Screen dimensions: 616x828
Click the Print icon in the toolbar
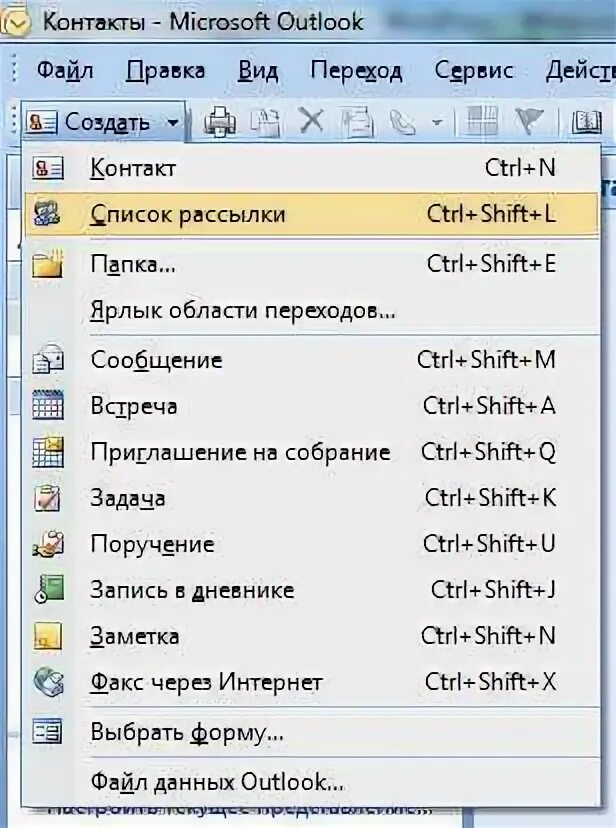pyautogui.click(x=220, y=122)
